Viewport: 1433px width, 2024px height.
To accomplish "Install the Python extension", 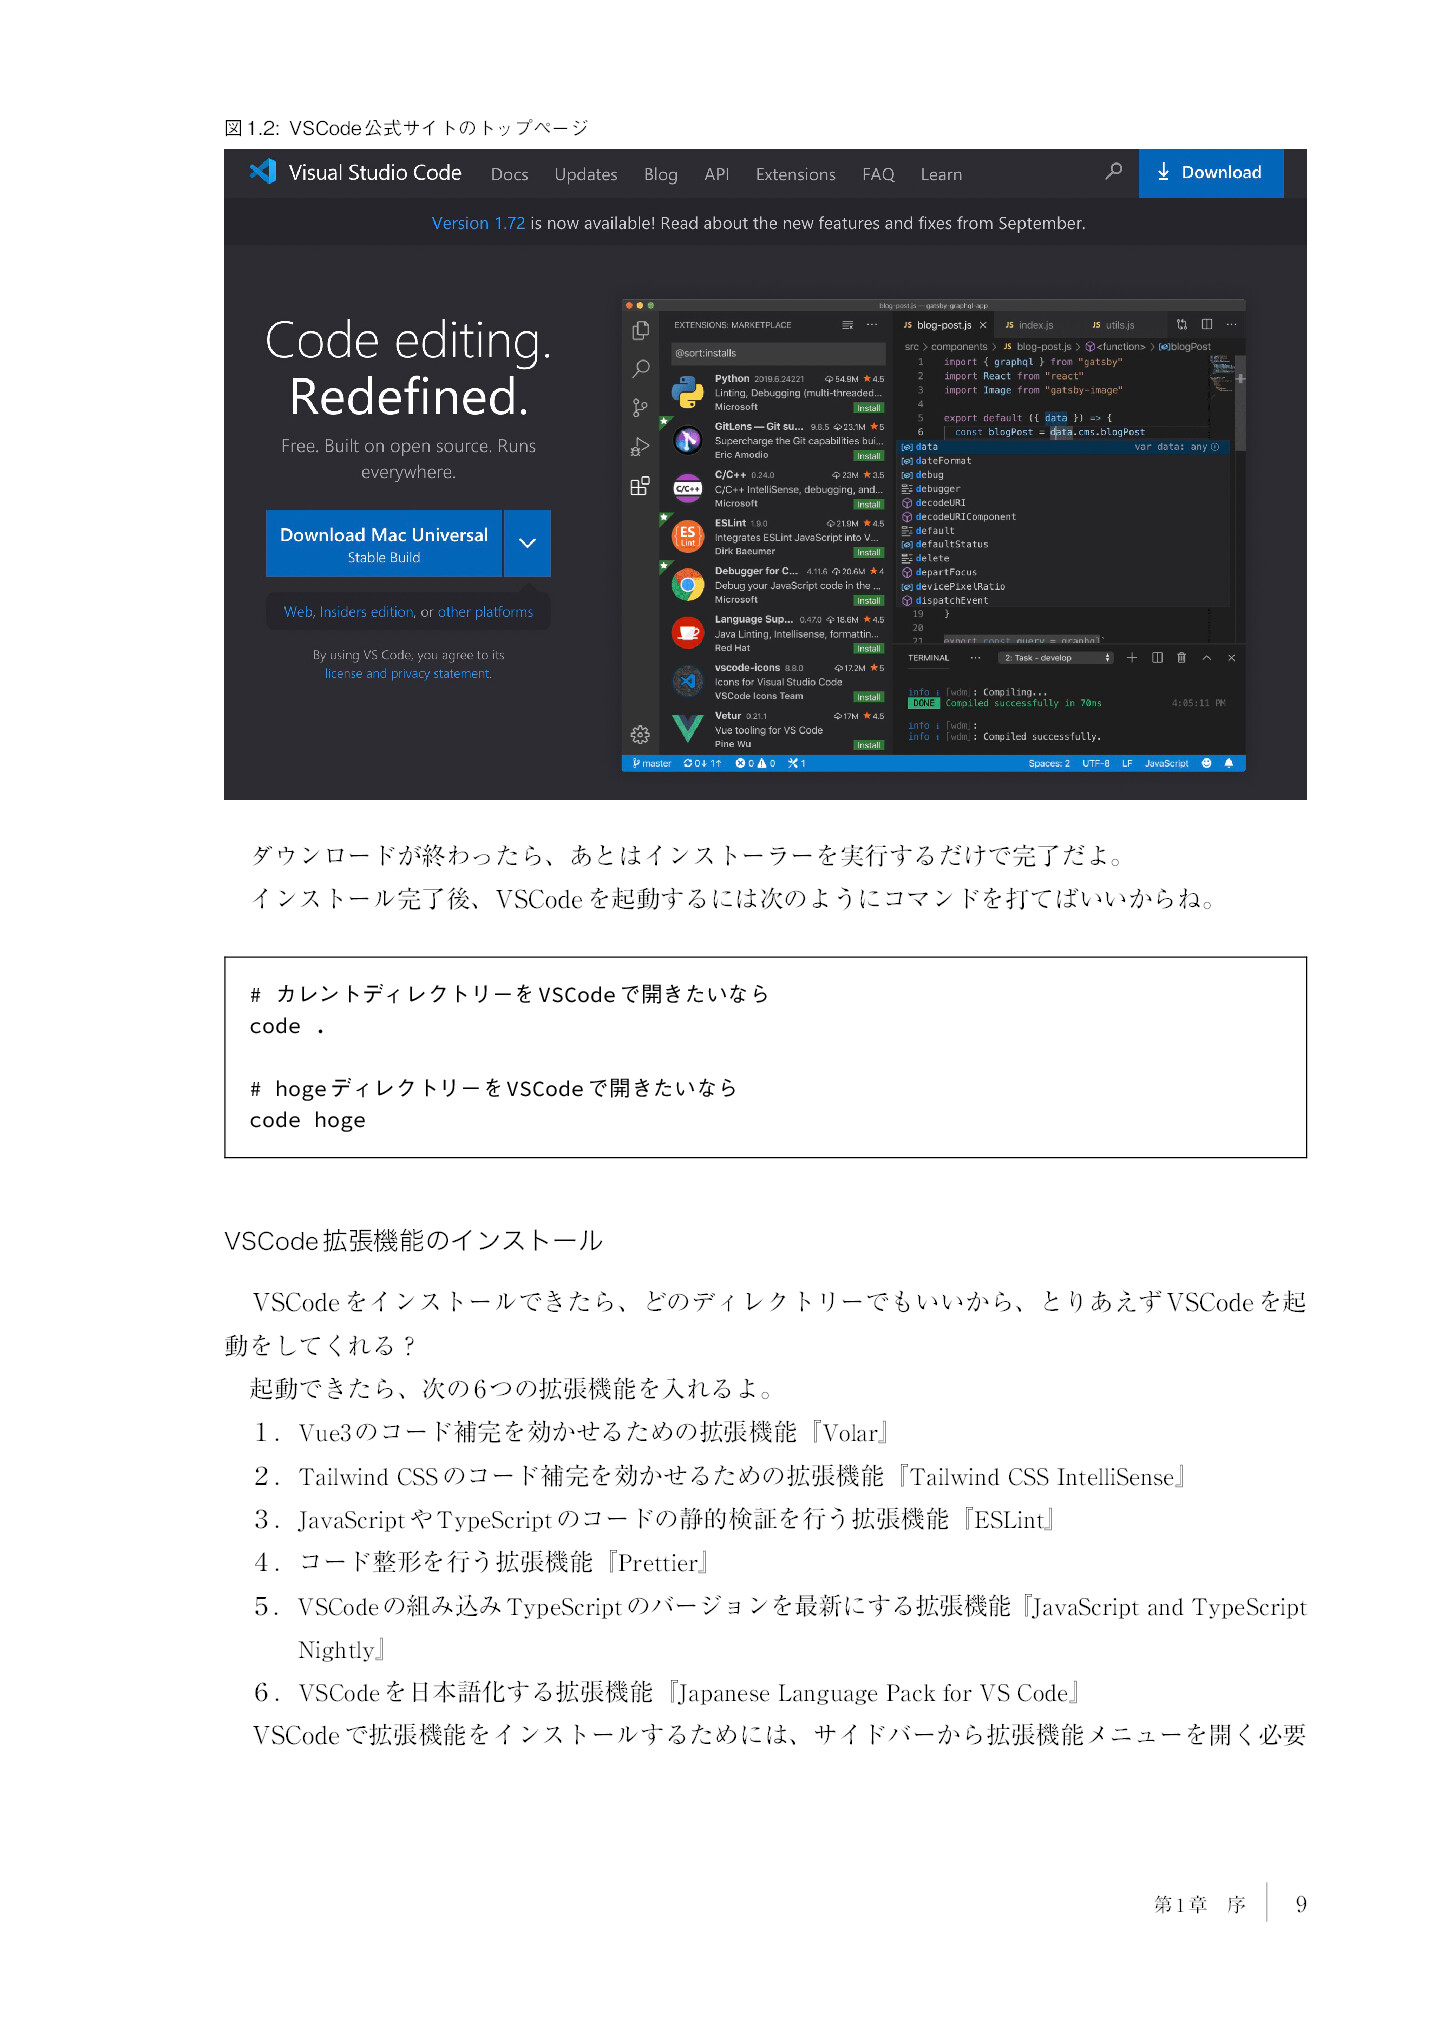I will [x=868, y=408].
